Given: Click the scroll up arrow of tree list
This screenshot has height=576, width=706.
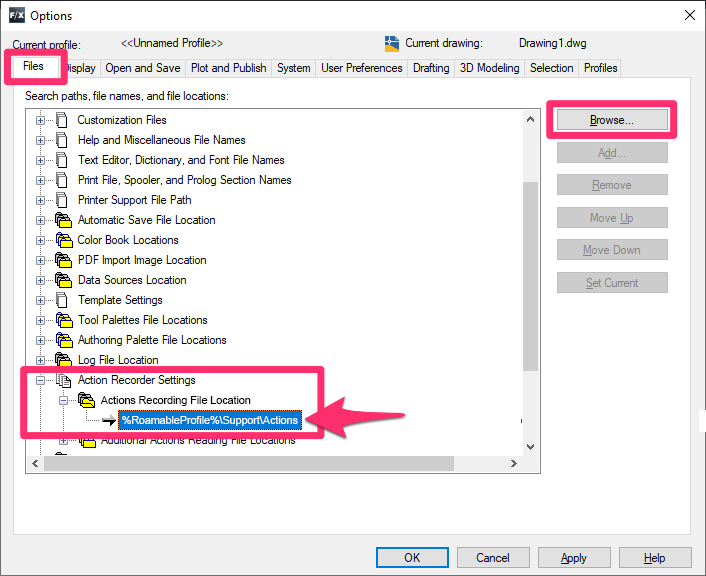Looking at the screenshot, I should coord(530,119).
